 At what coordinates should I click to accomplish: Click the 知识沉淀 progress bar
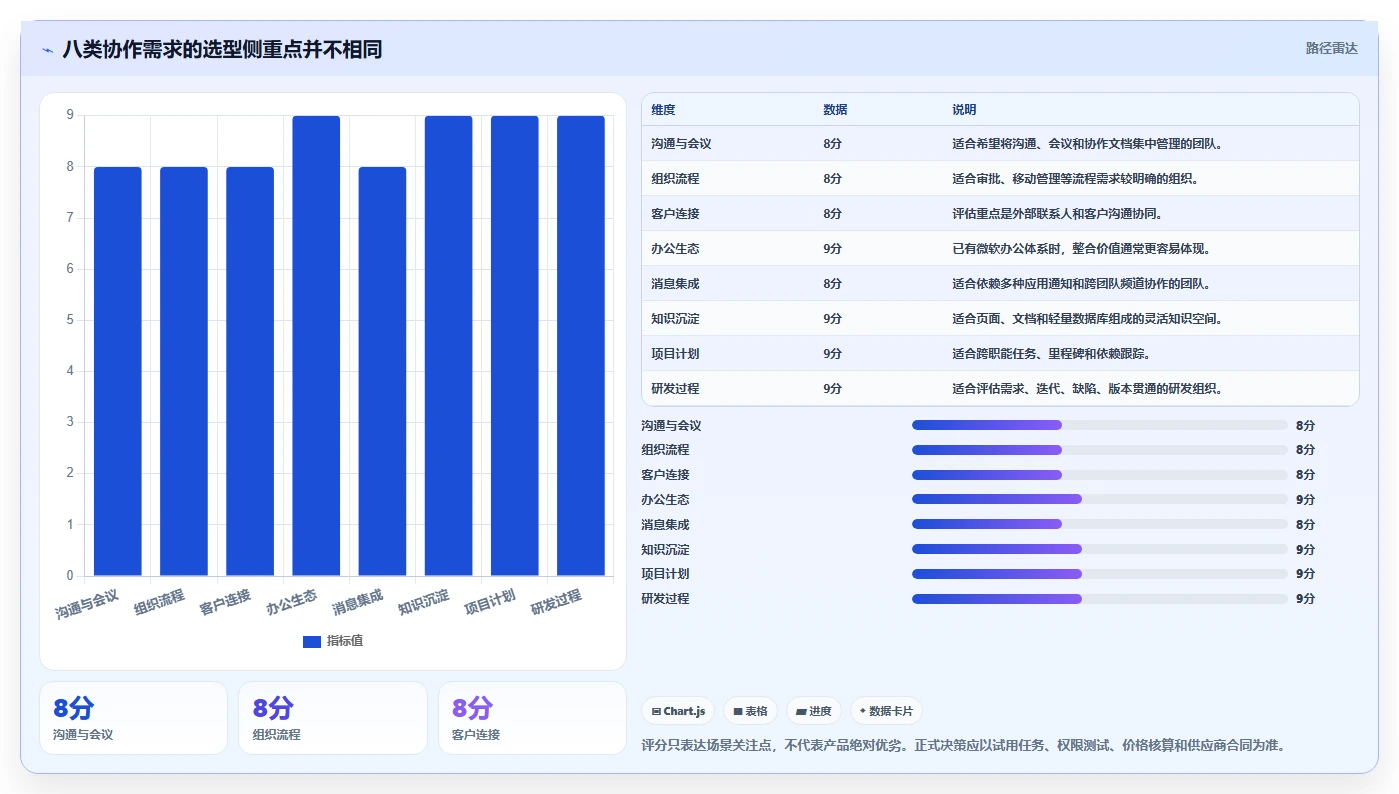[x=1099, y=549]
